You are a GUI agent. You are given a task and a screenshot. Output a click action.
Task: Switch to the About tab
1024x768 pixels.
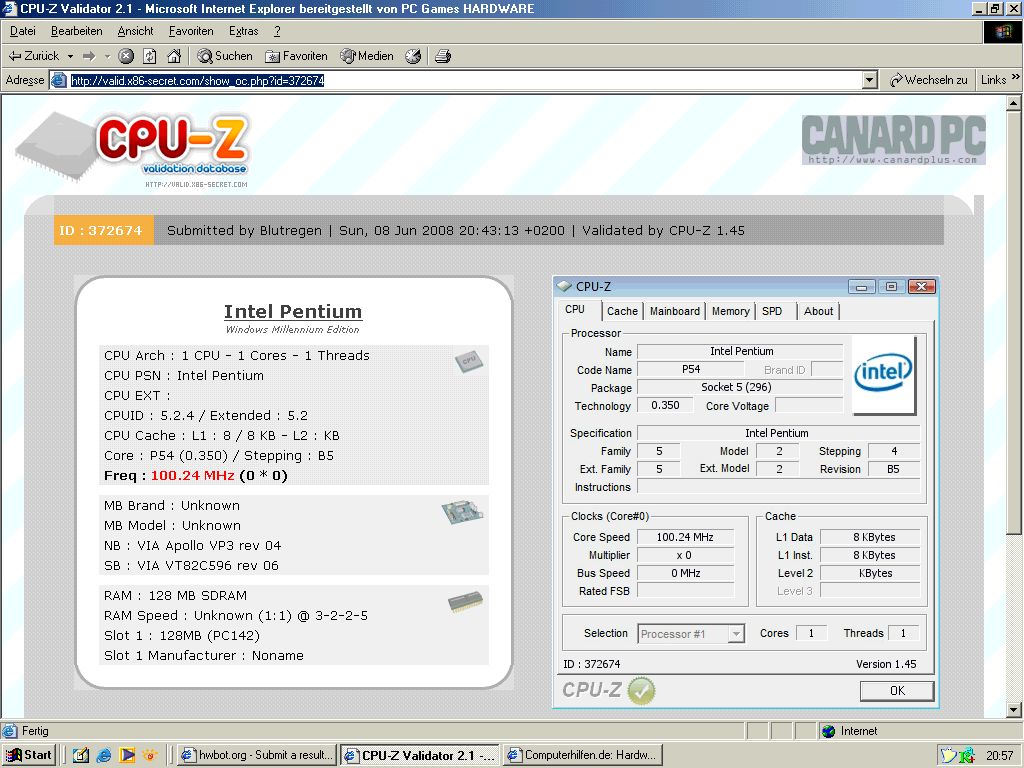[x=818, y=312]
